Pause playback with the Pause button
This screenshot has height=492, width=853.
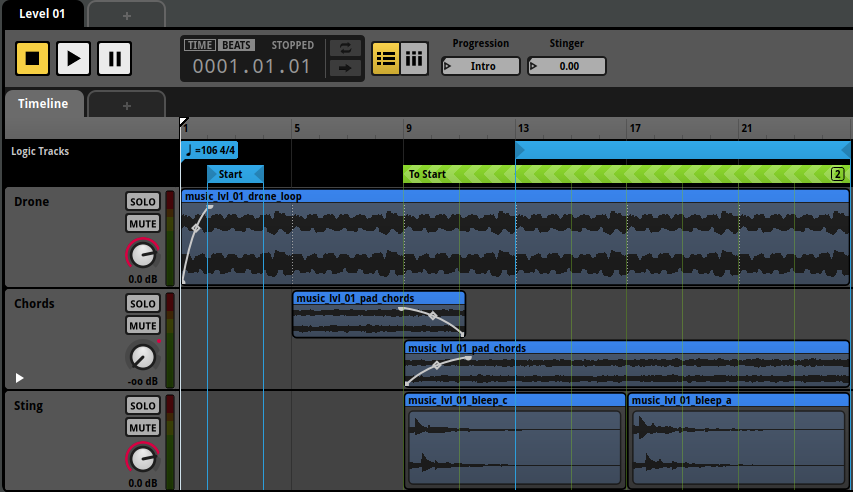click(114, 58)
